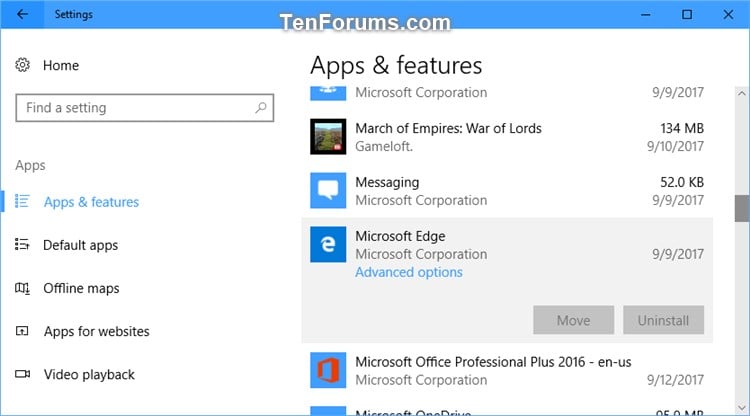Click the Video playback camera icon

click(22, 374)
